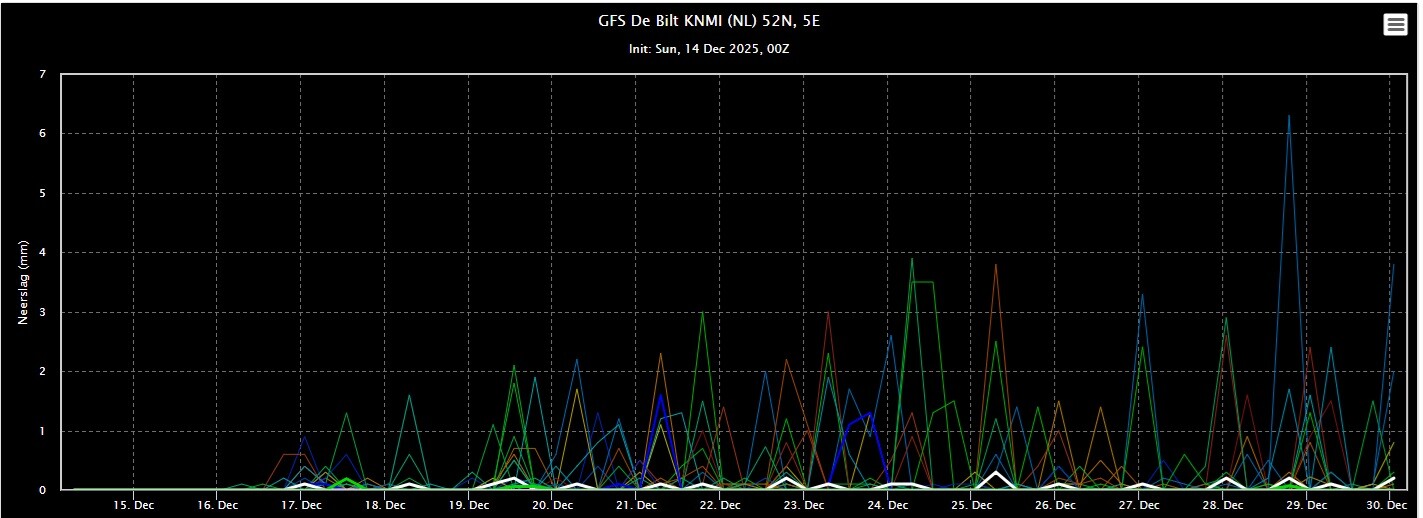Image resolution: width=1423 pixels, height=518 pixels.
Task: Click the "22. Dec" x-axis label
Action: [x=720, y=507]
